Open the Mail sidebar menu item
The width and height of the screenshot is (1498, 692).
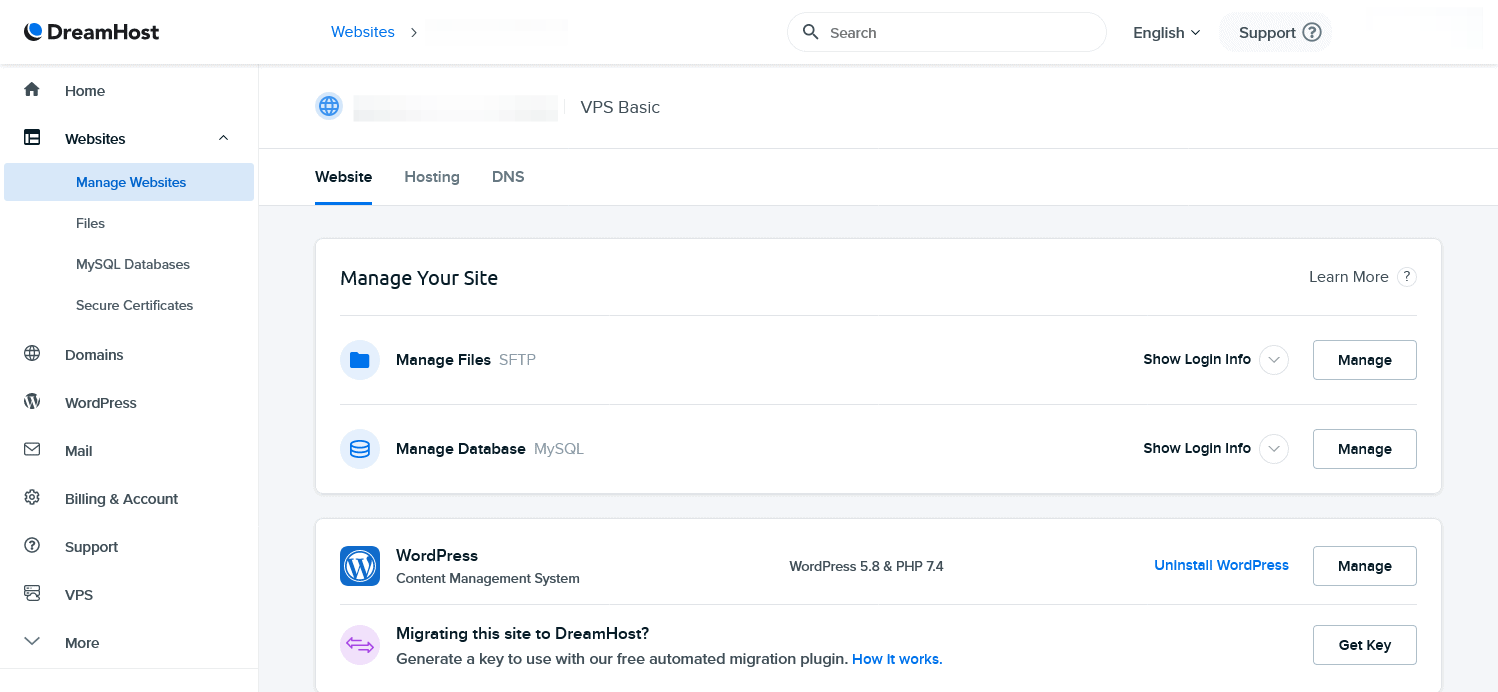[78, 450]
